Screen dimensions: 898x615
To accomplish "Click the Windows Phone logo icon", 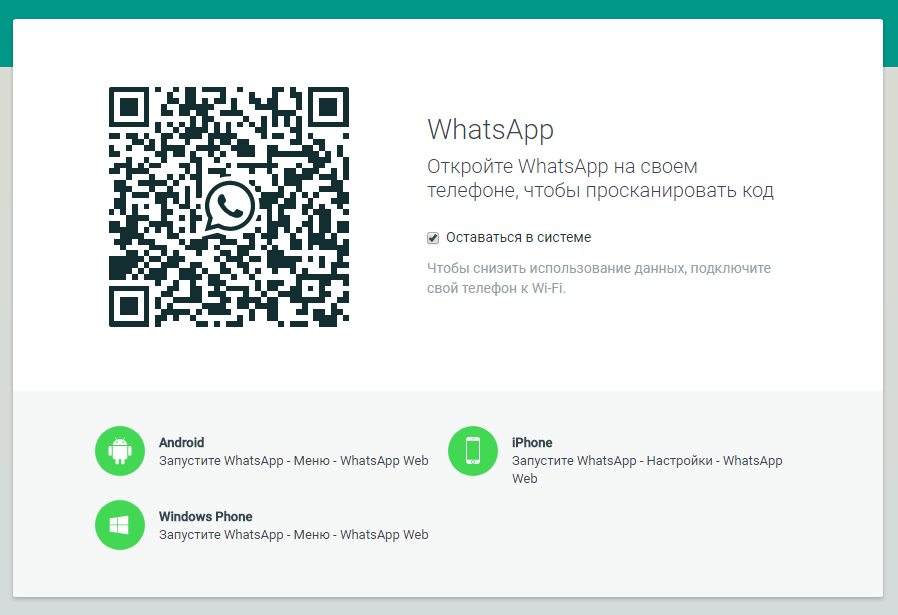I will click(x=120, y=525).
